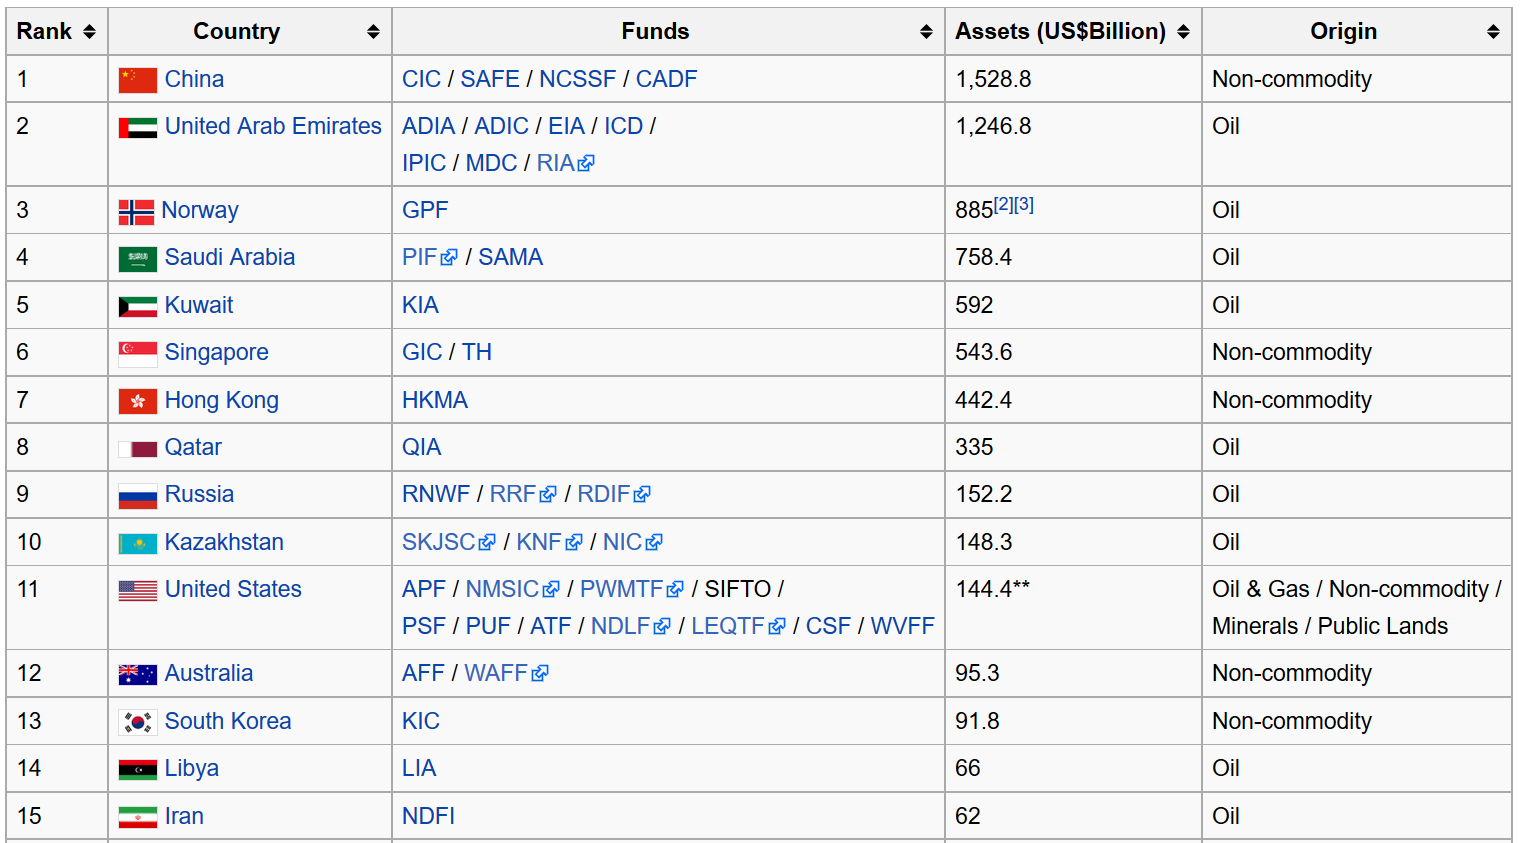Open the HKMA fund link
The height and width of the screenshot is (843, 1521).
[x=435, y=400]
